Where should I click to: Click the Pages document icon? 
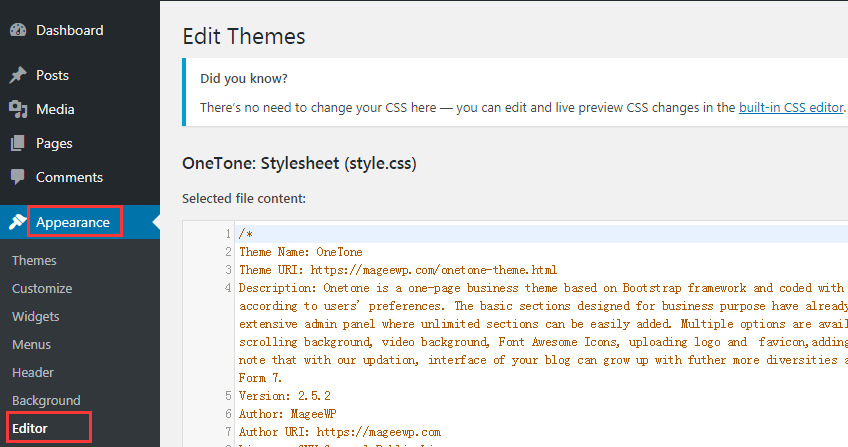[18, 143]
